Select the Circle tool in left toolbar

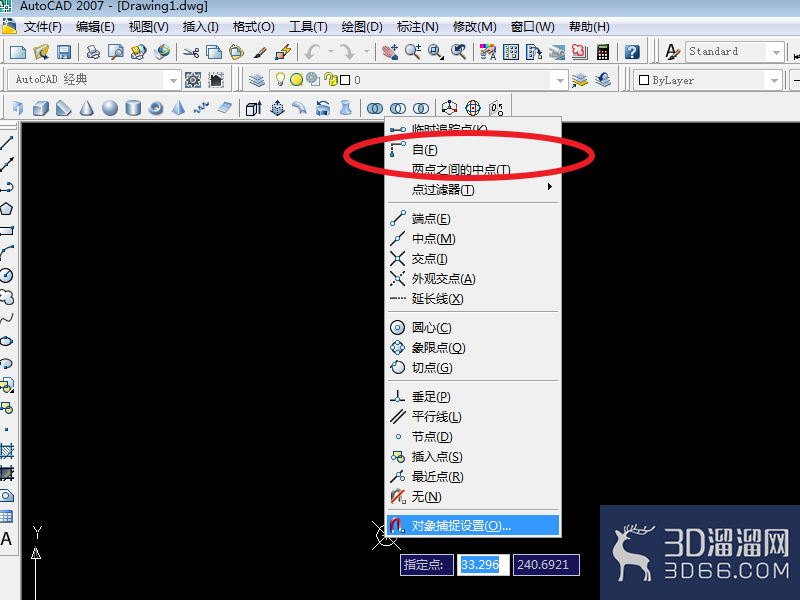click(x=7, y=276)
